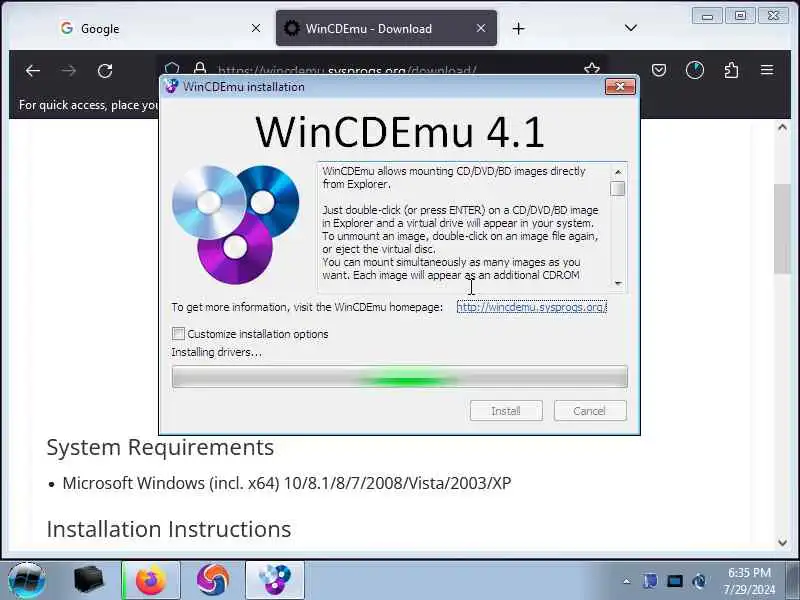This screenshot has width=800, height=600.
Task: Tick Customize installation options checkbox
Action: (178, 334)
